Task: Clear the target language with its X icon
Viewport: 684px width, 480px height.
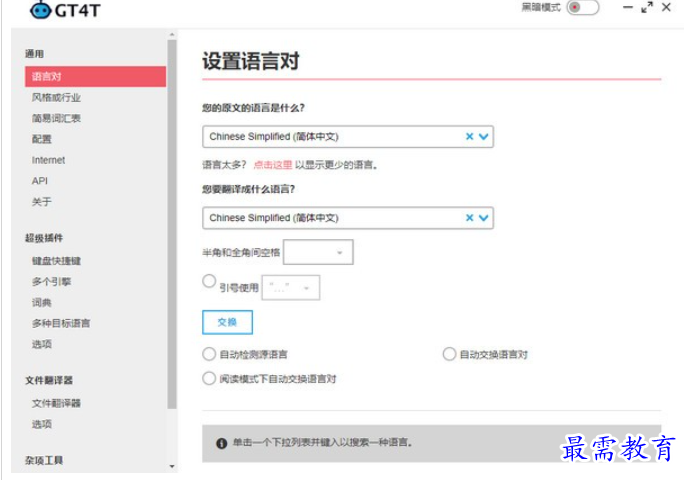Action: 469,218
